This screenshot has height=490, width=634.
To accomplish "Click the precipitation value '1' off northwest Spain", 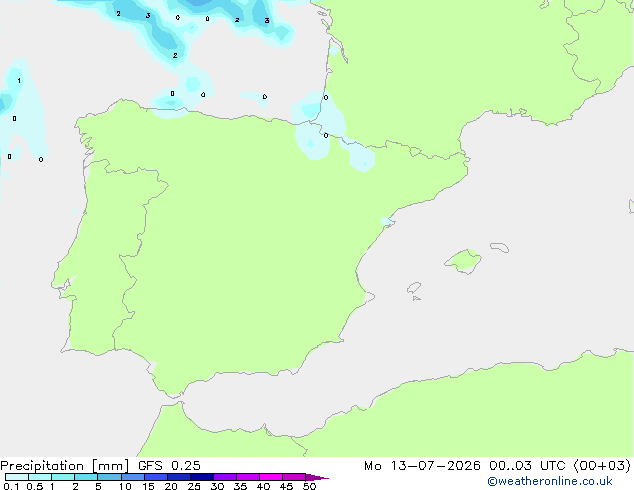I will 19,80.
